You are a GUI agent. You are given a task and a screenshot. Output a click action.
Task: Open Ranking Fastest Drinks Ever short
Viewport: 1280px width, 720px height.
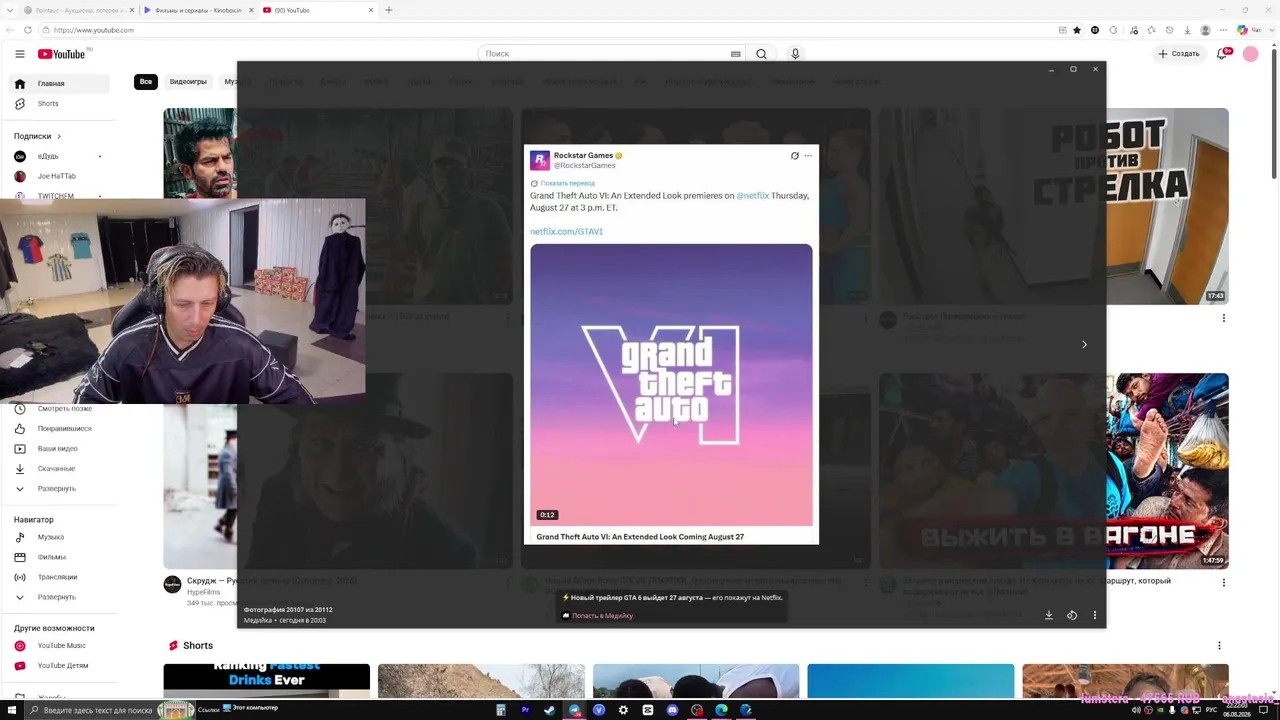tap(267, 681)
